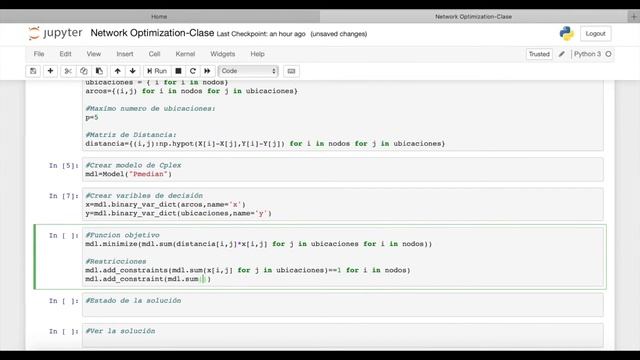Open the Help menu
This screenshot has height=360, width=640.
(257, 54)
